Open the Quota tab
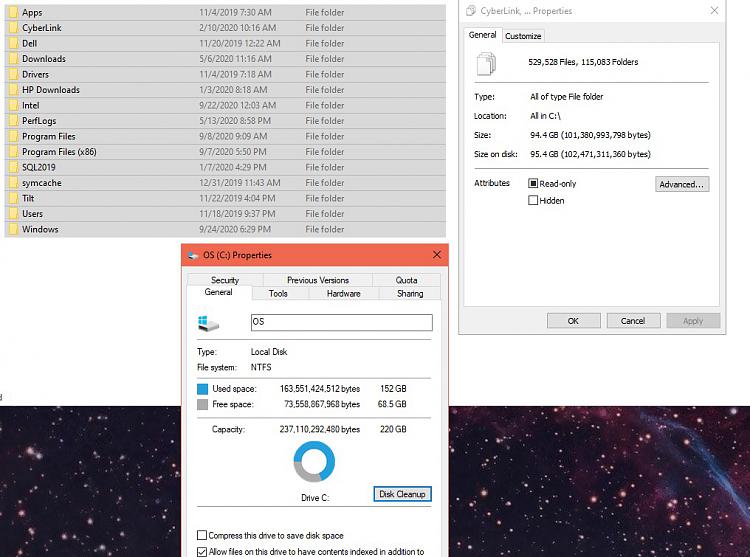750x557 pixels. pyautogui.click(x=406, y=280)
